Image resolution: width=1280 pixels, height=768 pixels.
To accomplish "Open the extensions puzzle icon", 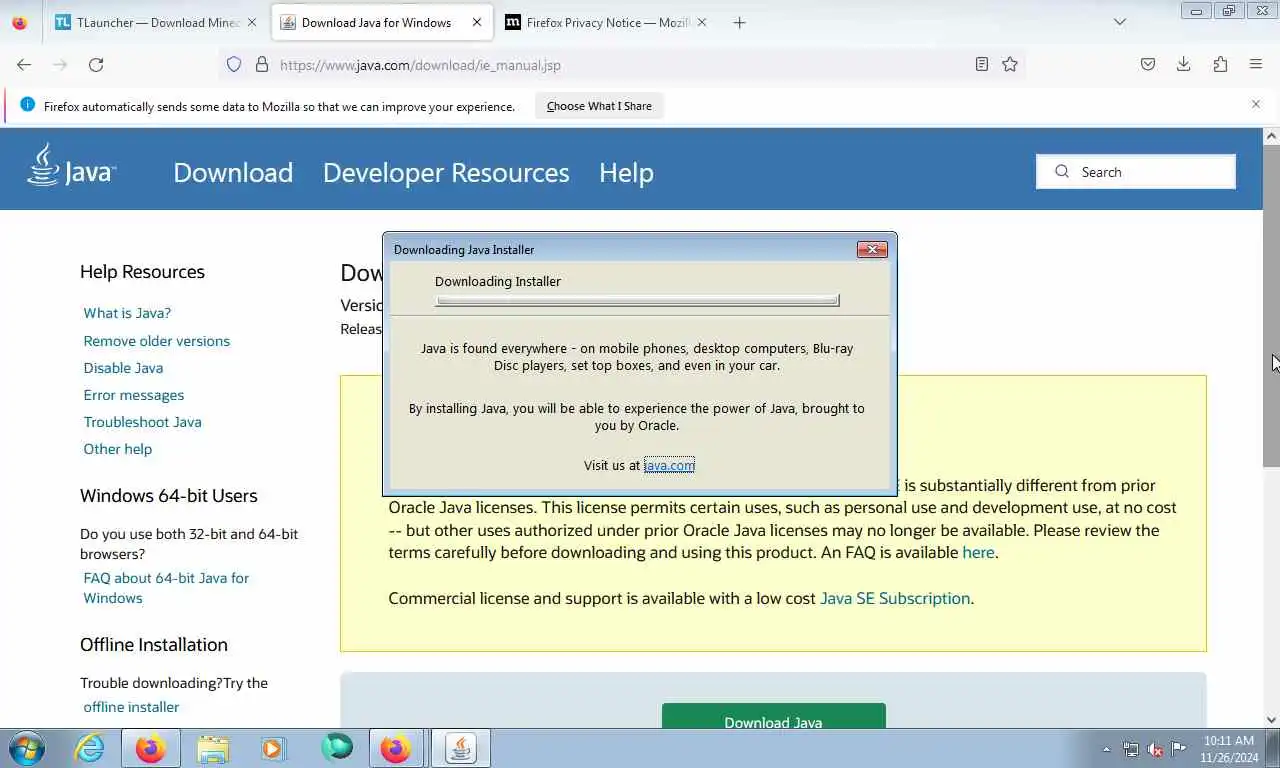I will (x=1220, y=64).
